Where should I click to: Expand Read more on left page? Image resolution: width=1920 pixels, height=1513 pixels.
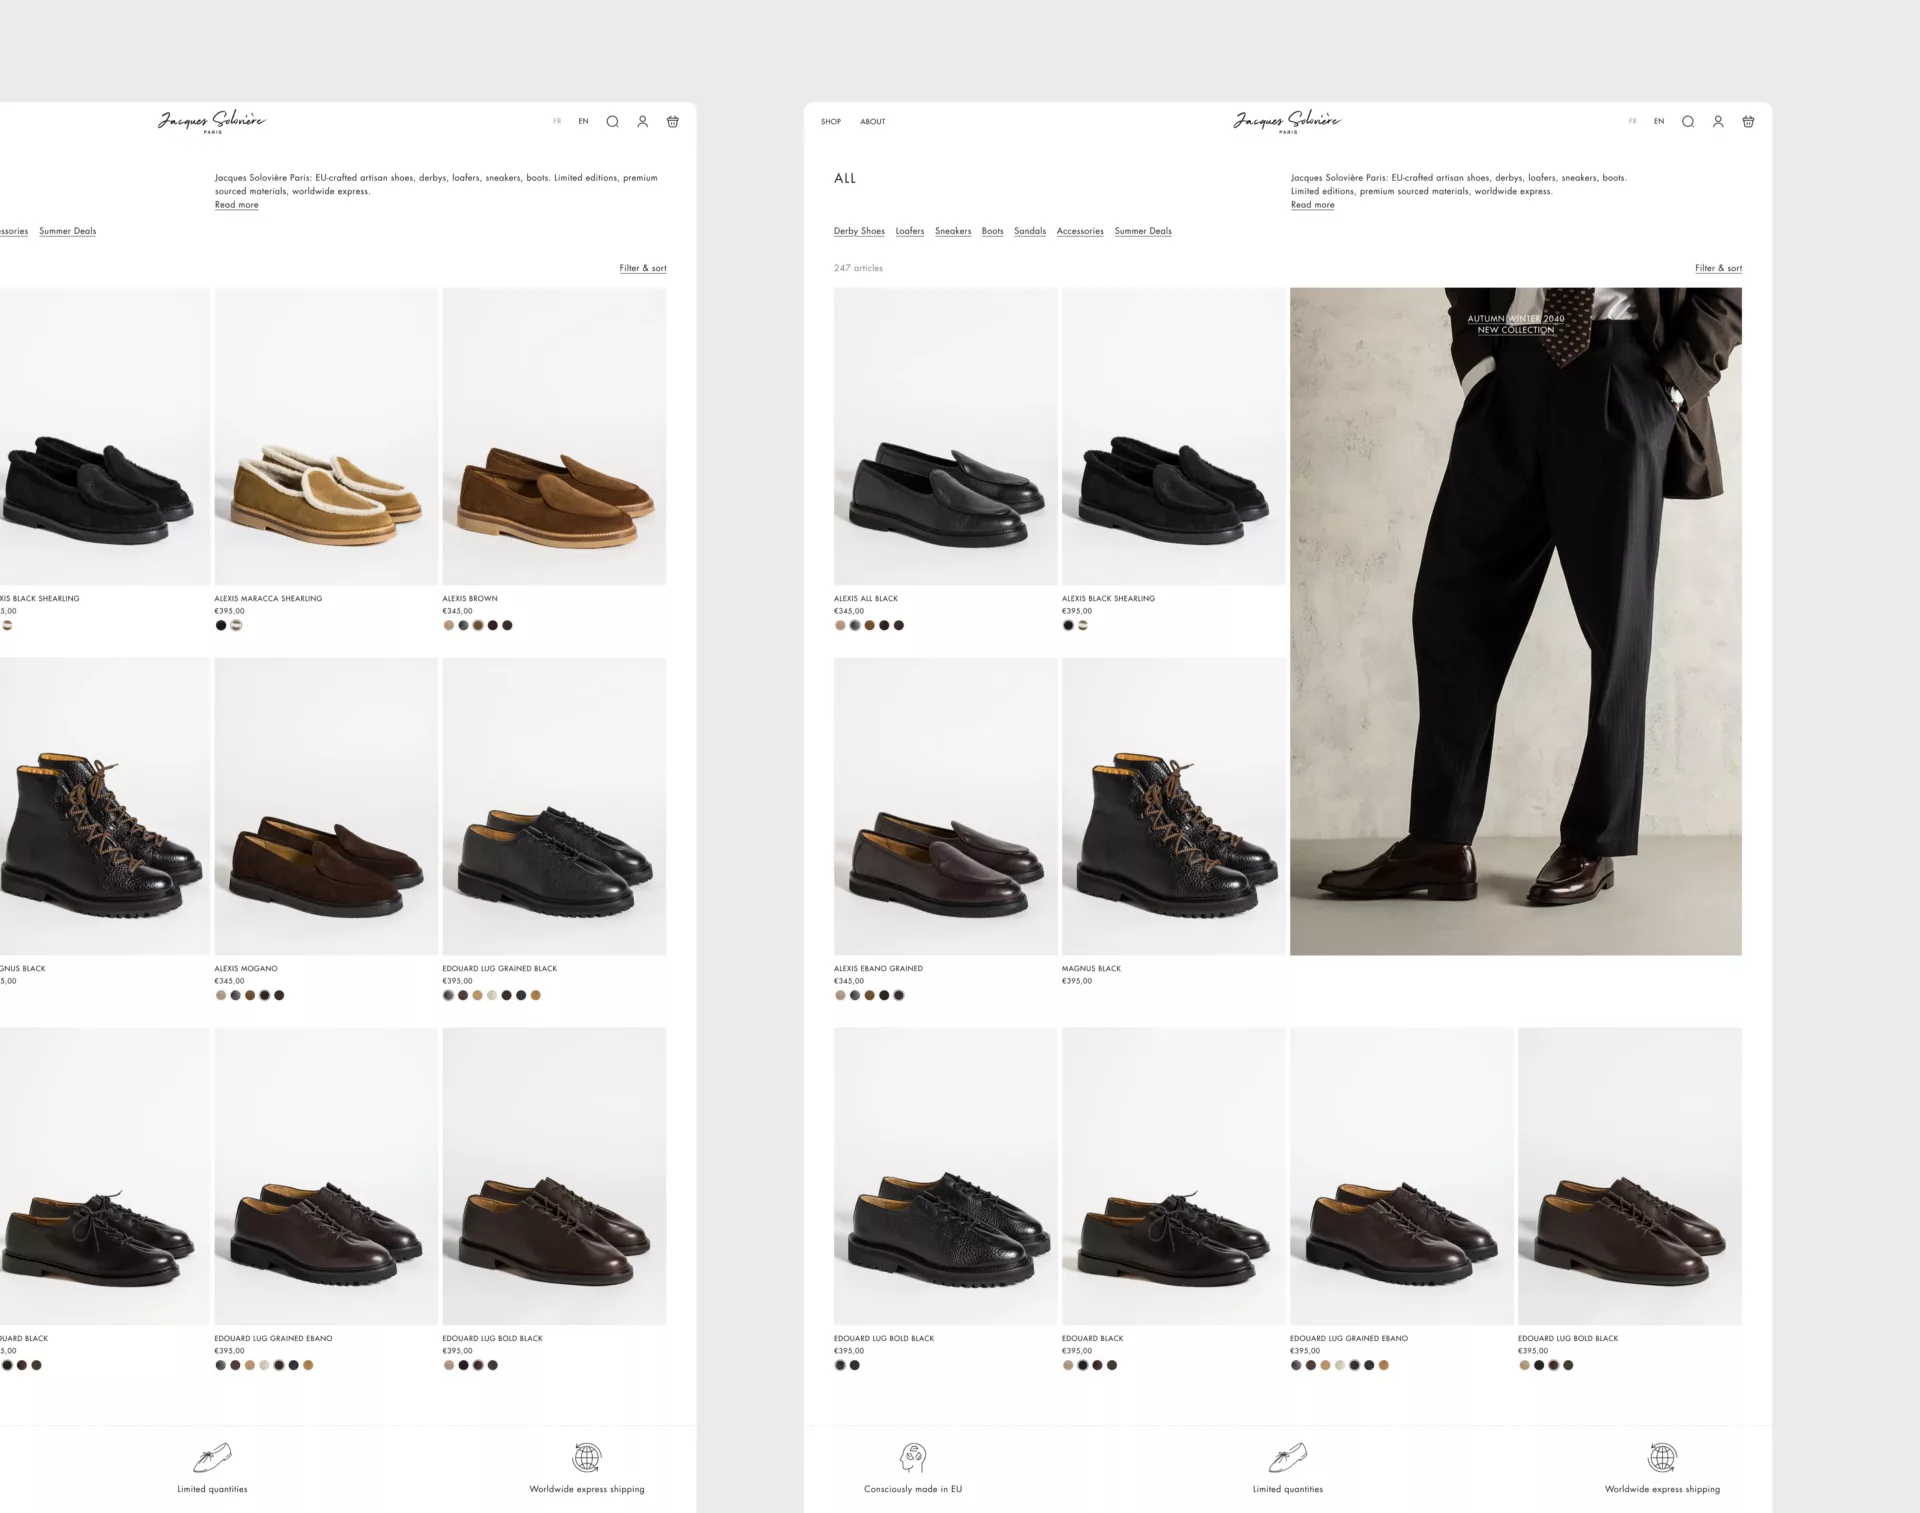[x=236, y=205]
